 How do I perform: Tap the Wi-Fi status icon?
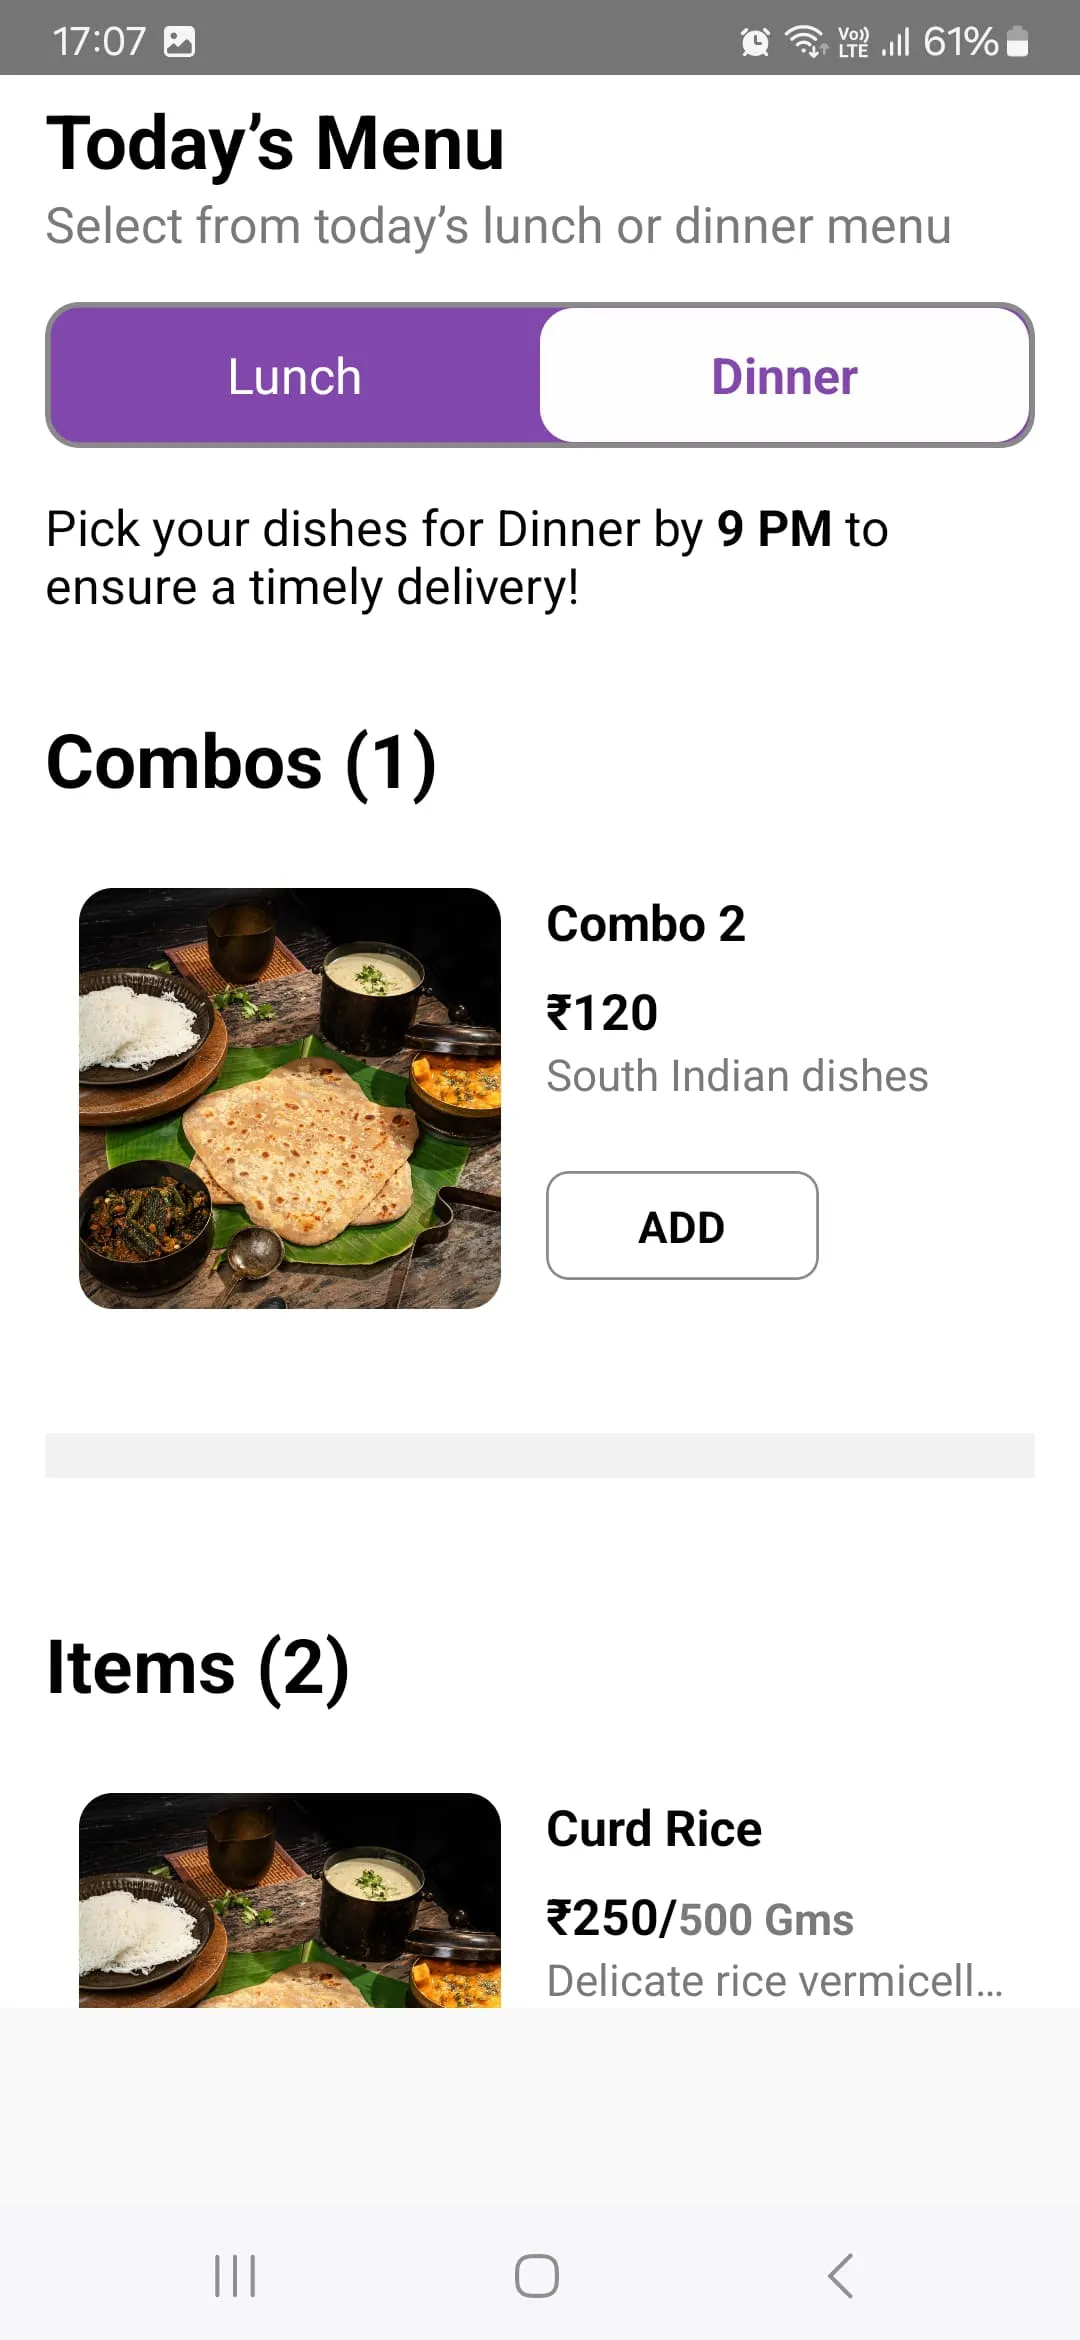point(805,42)
